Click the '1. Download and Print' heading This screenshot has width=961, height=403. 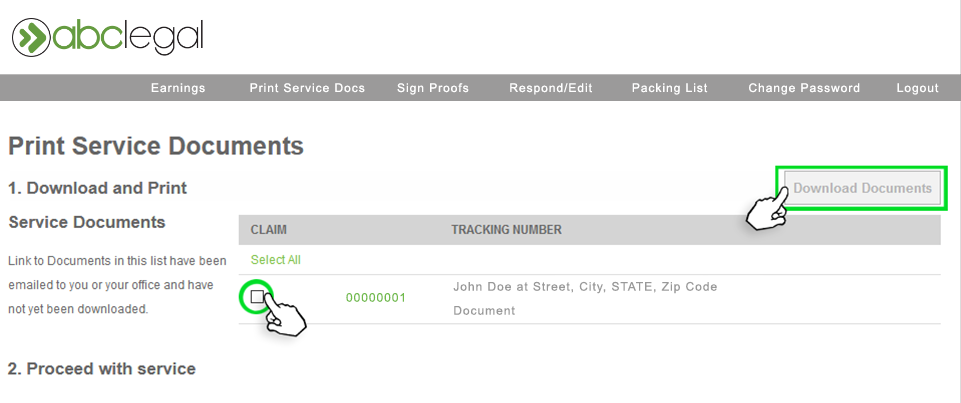[x=98, y=188]
